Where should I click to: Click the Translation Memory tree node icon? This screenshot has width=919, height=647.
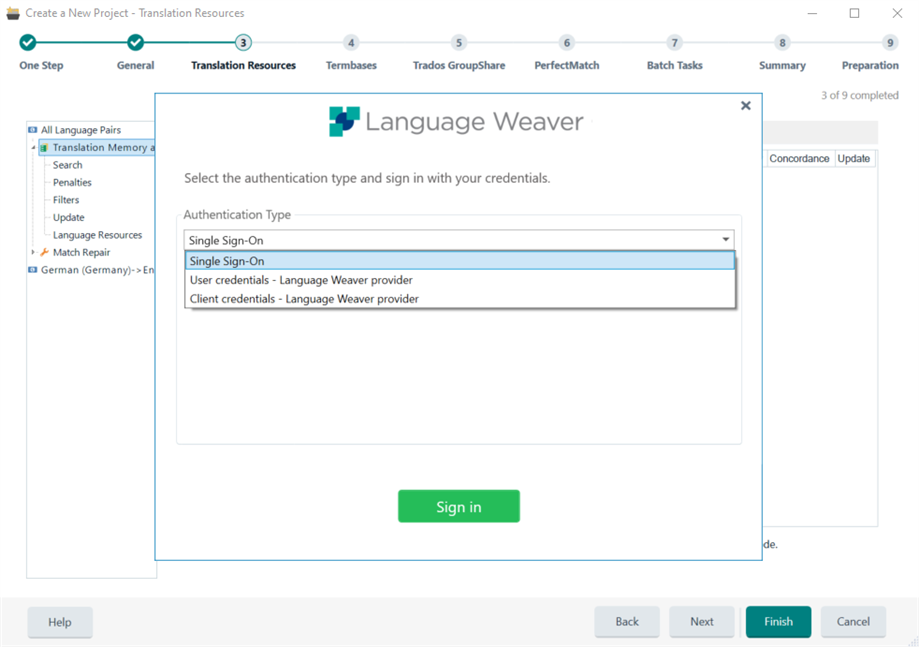tap(44, 148)
